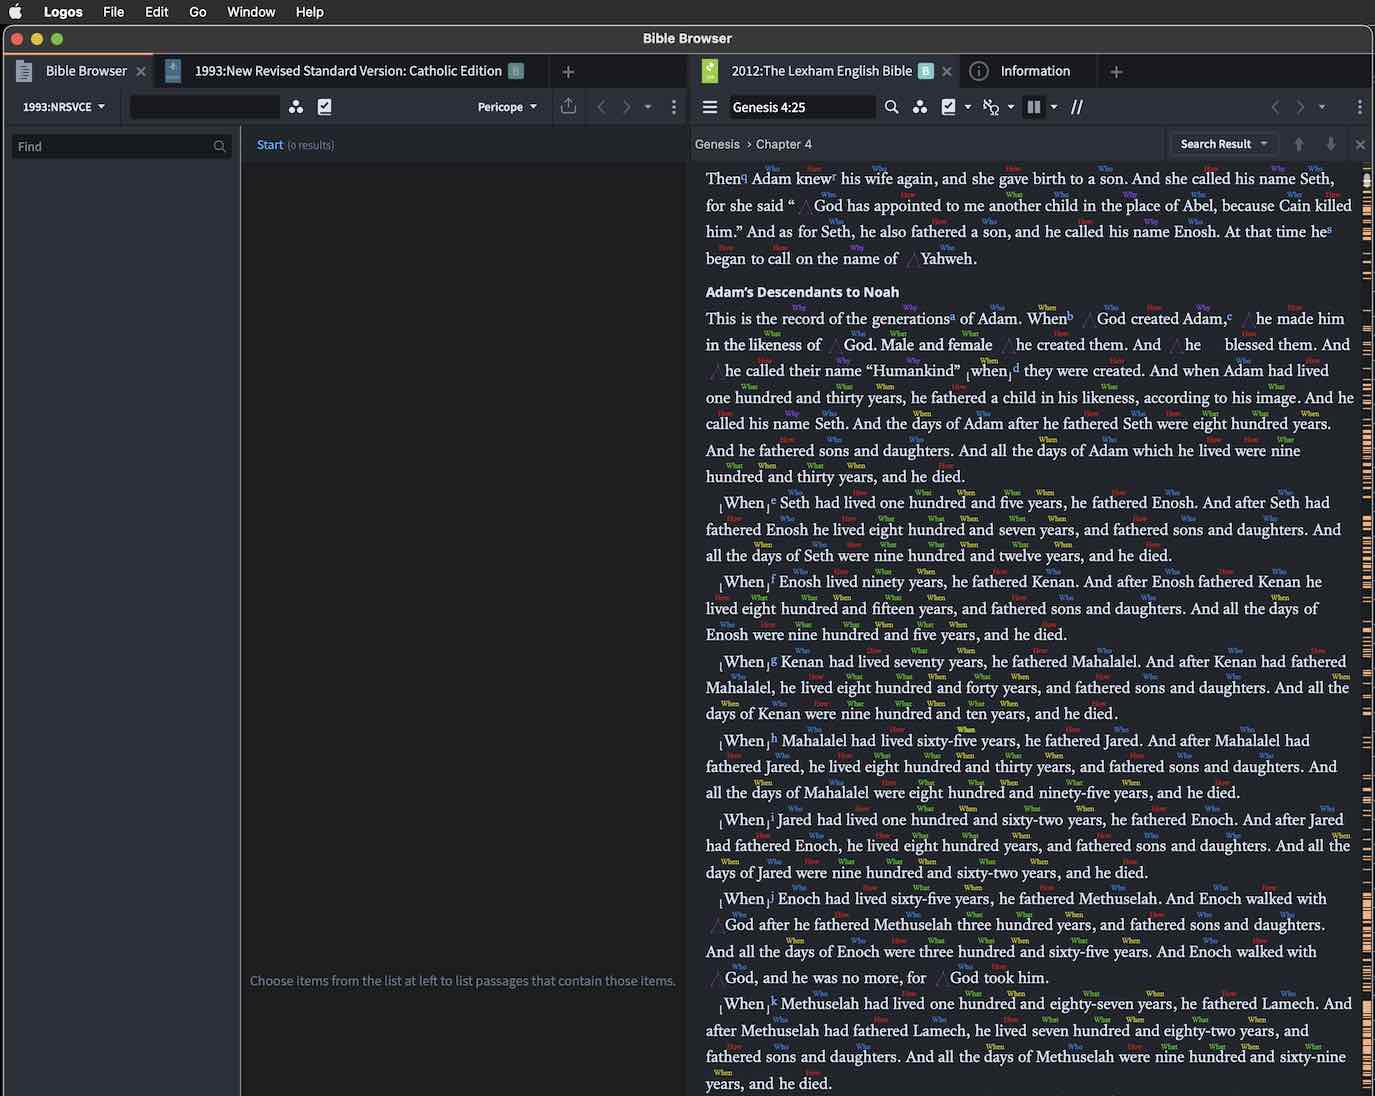Click the Genesis breadcrumb

point(717,144)
